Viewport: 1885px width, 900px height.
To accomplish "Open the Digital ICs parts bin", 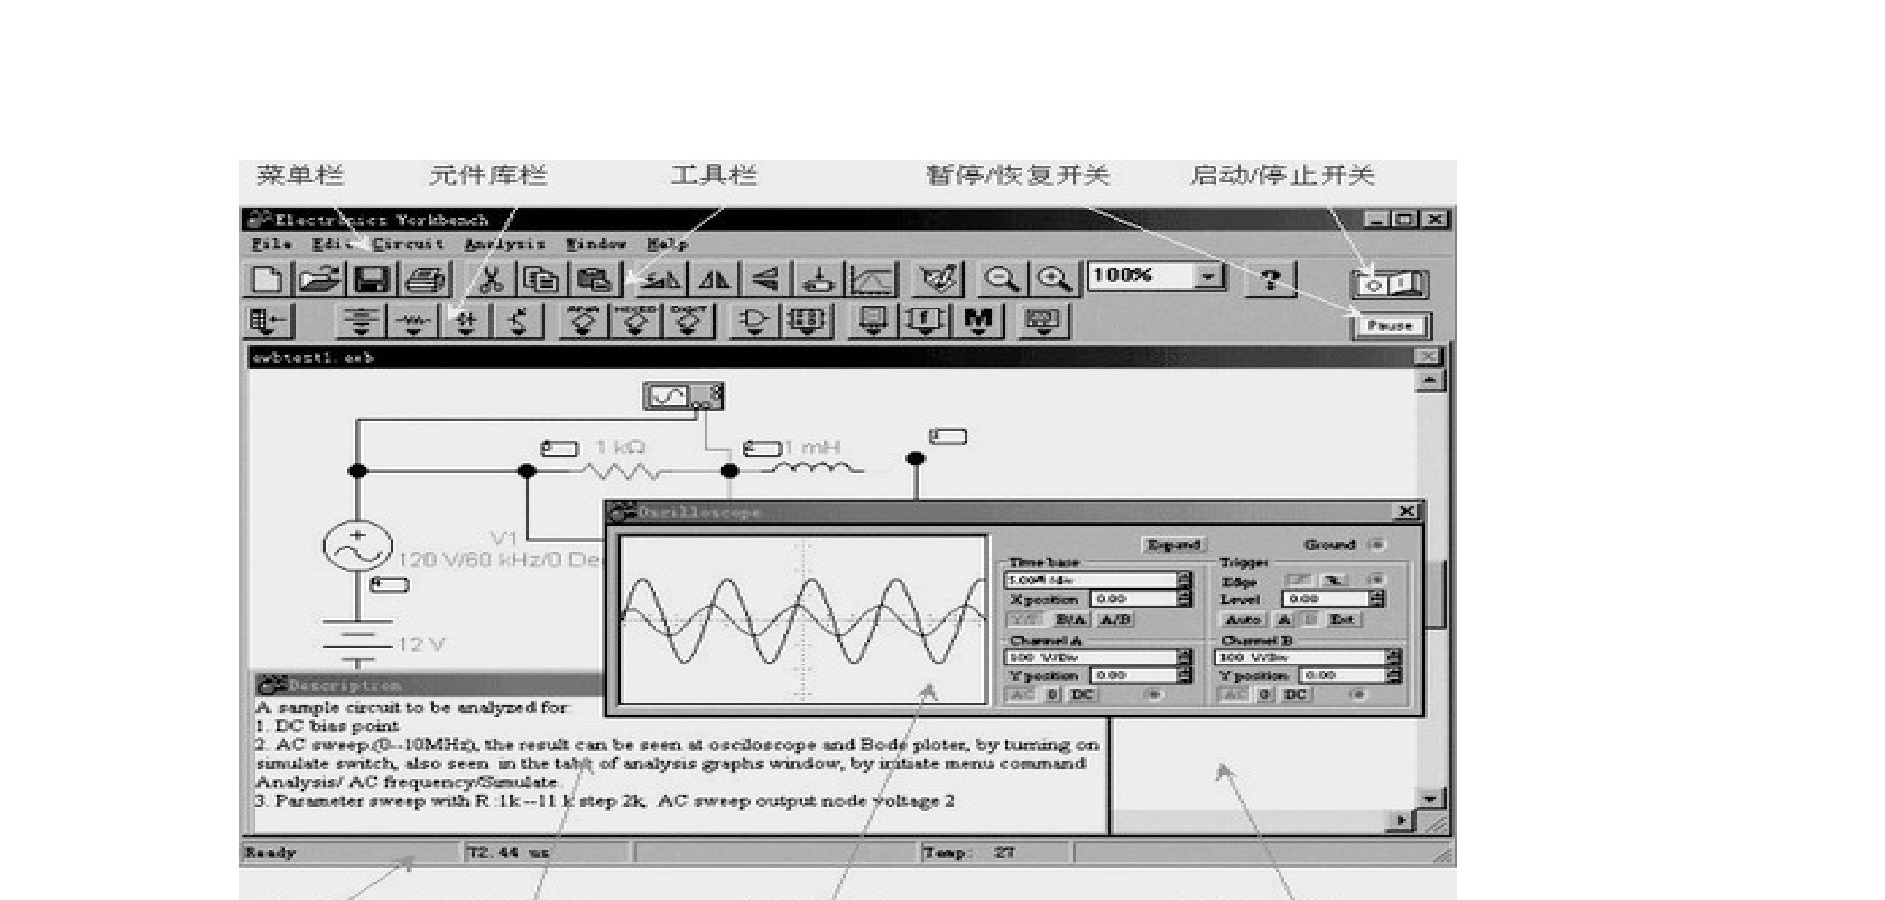I will [x=688, y=322].
